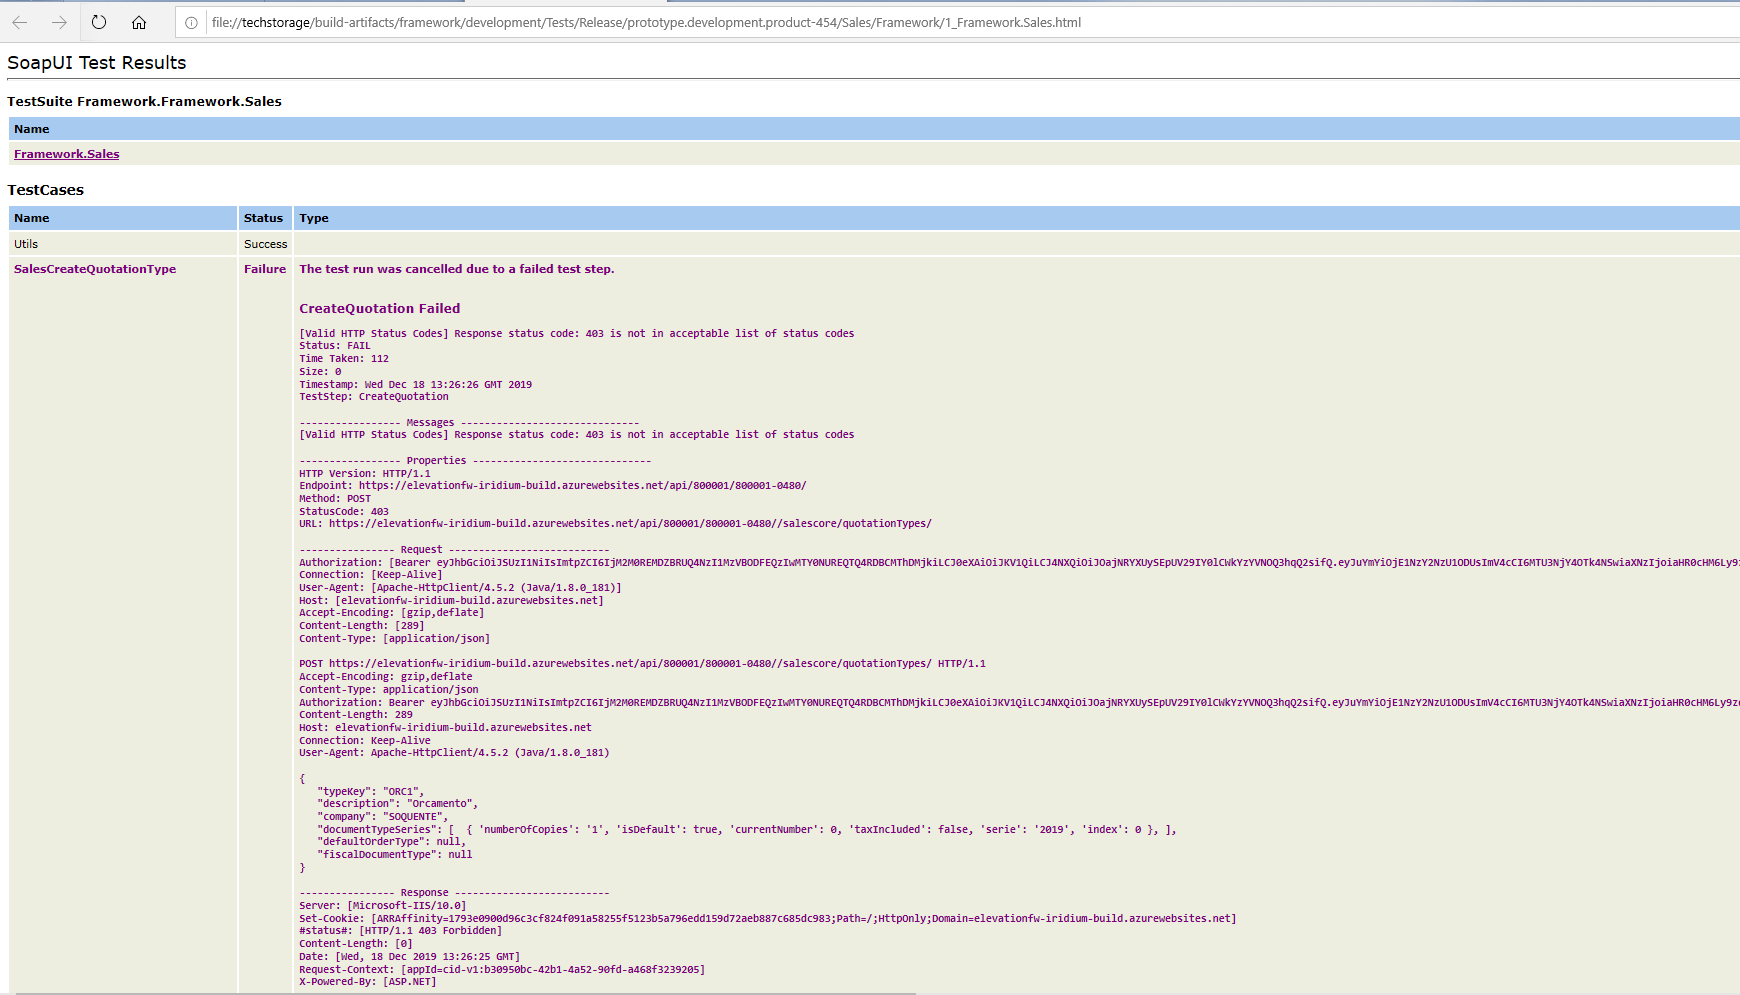Select the documentTypeSeries JSON line
This screenshot has width=1740, height=995.
click(747, 830)
